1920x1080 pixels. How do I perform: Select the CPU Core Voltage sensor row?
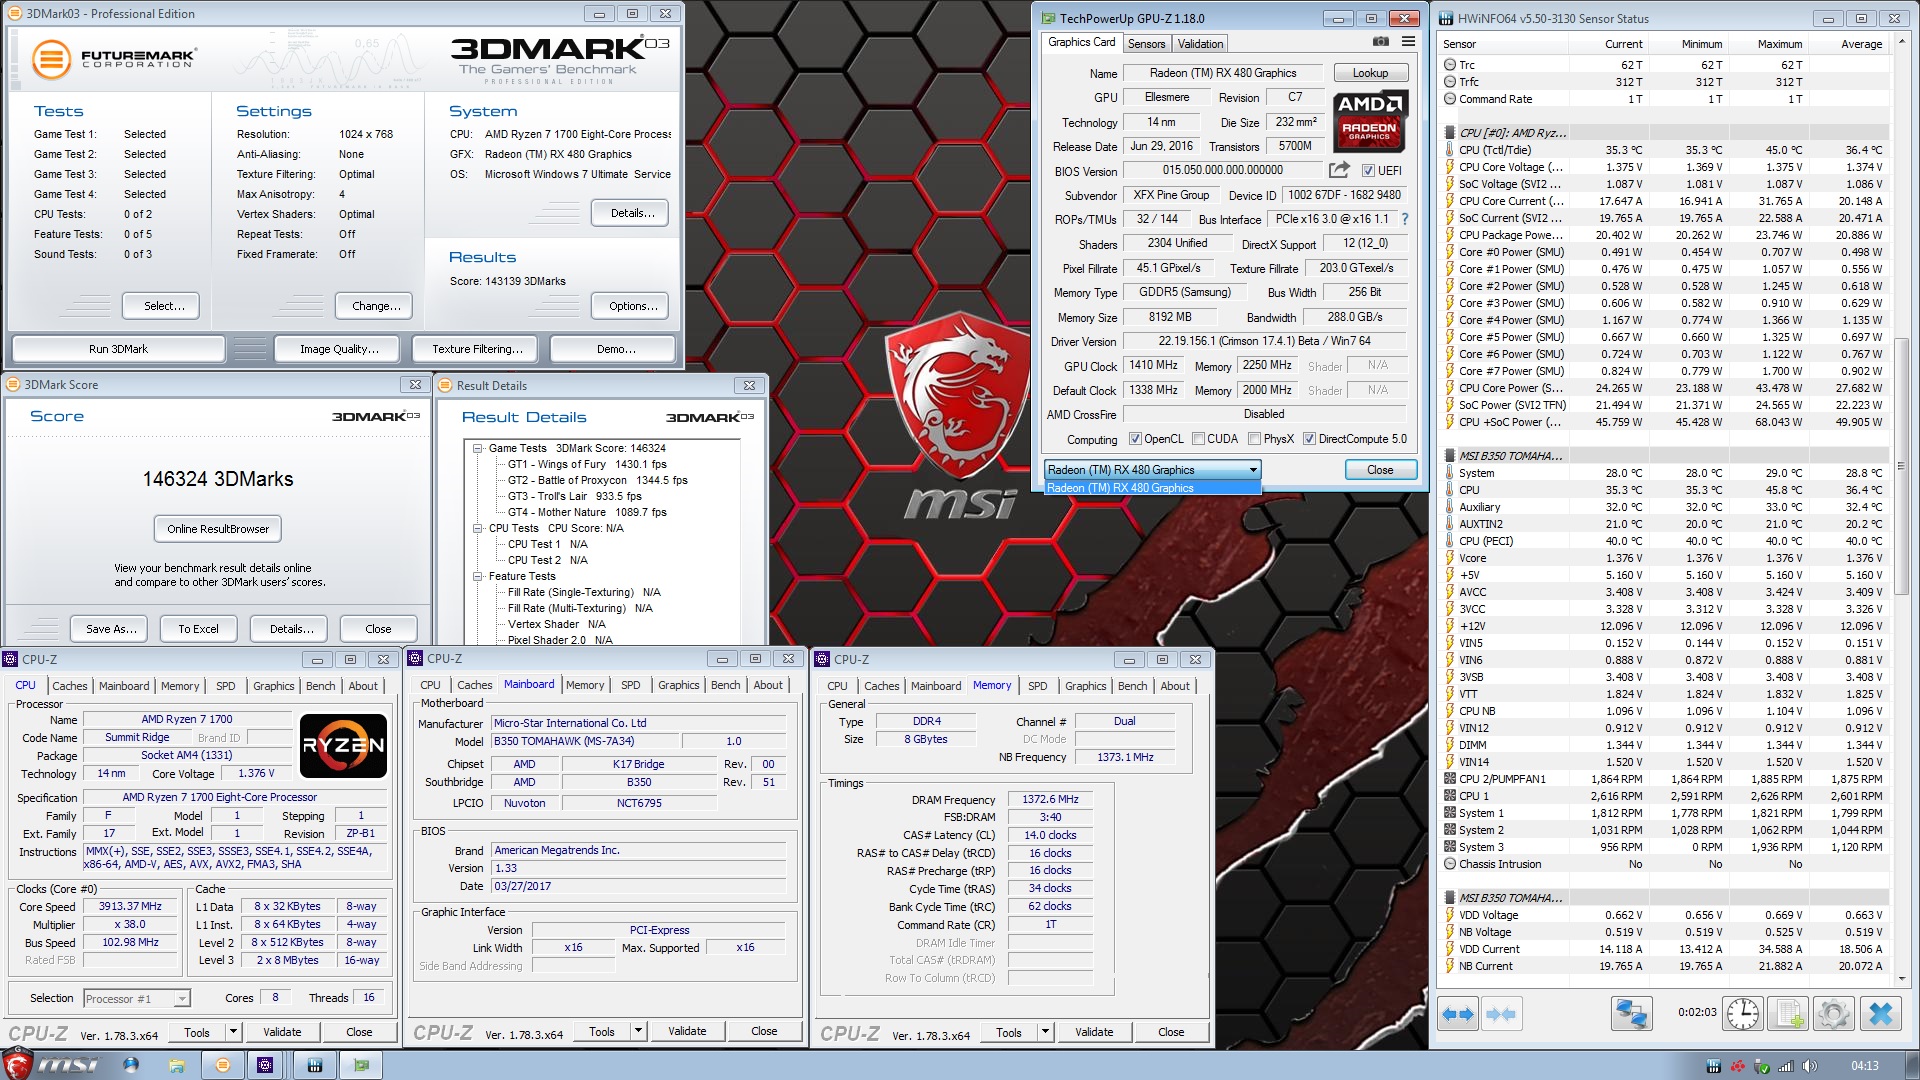1666,167
